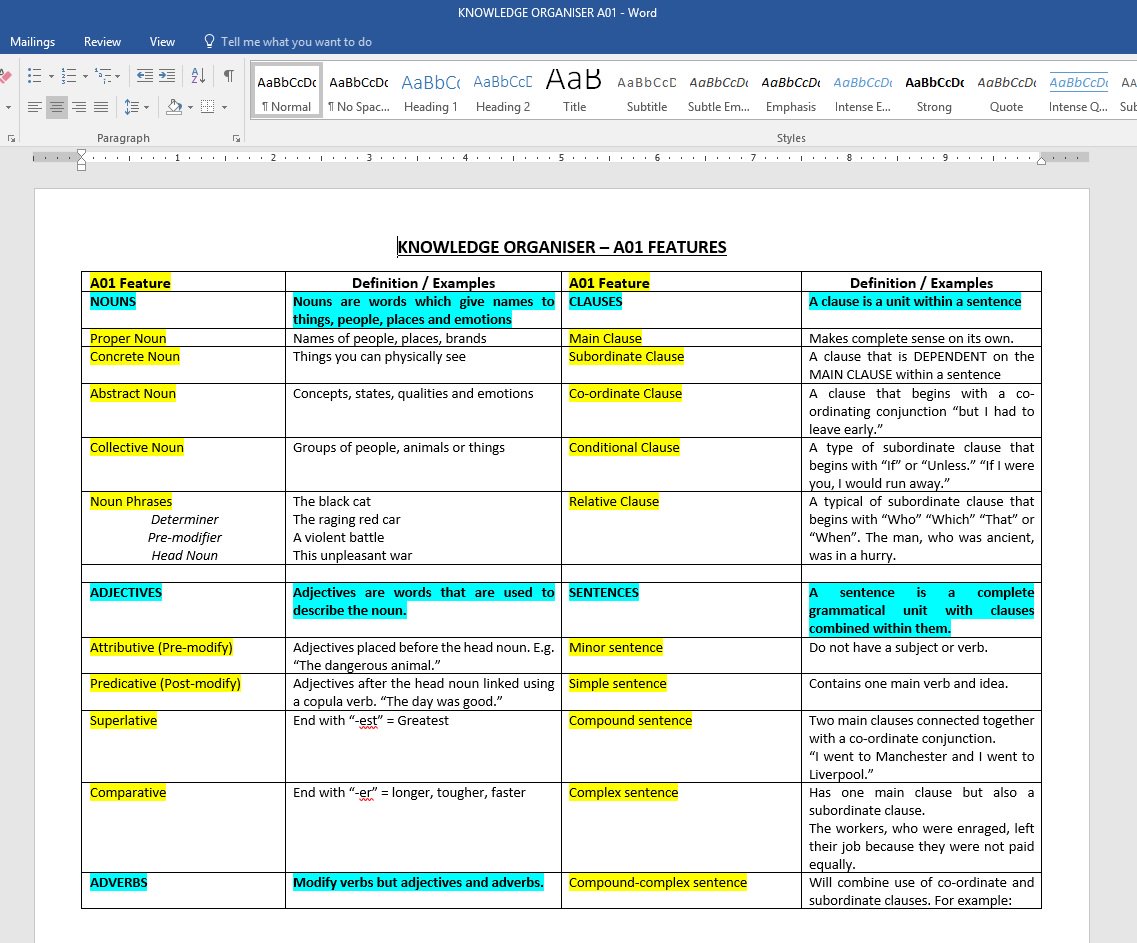Open Paragraph settings dialog launcher
Screen dimensions: 1137x943
click(x=236, y=138)
